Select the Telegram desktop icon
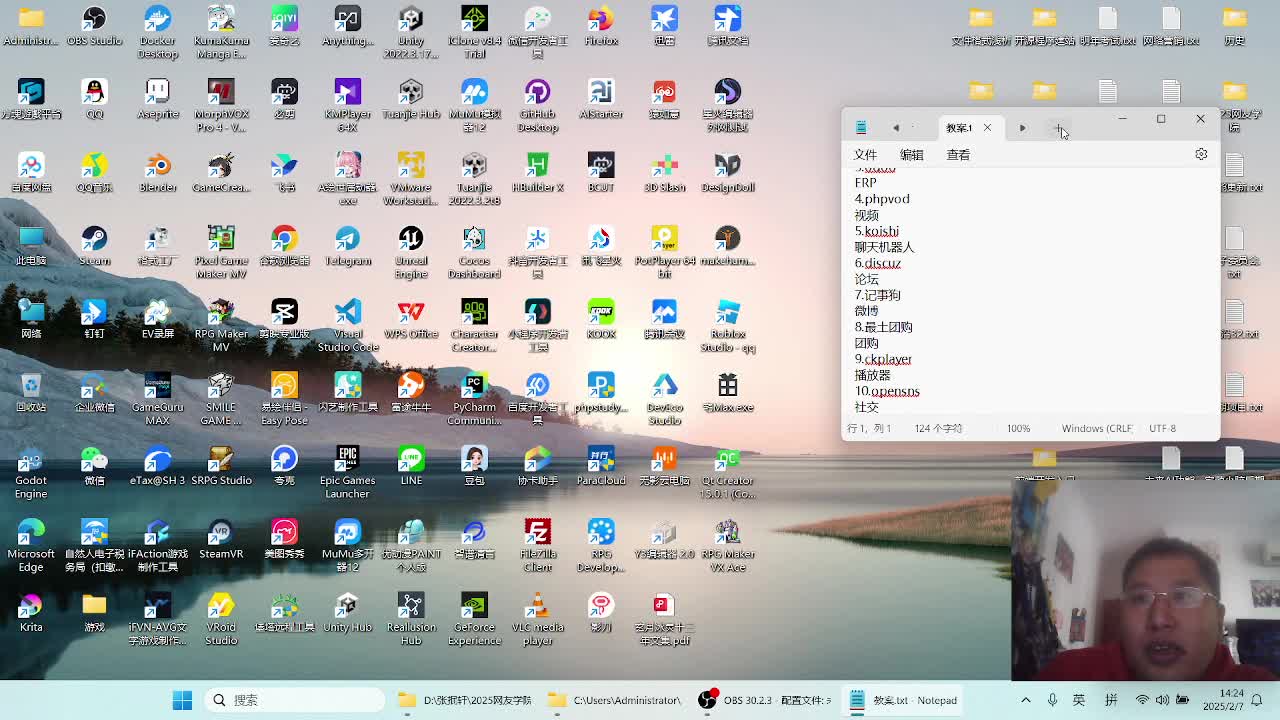This screenshot has height=720, width=1280. pos(347,246)
